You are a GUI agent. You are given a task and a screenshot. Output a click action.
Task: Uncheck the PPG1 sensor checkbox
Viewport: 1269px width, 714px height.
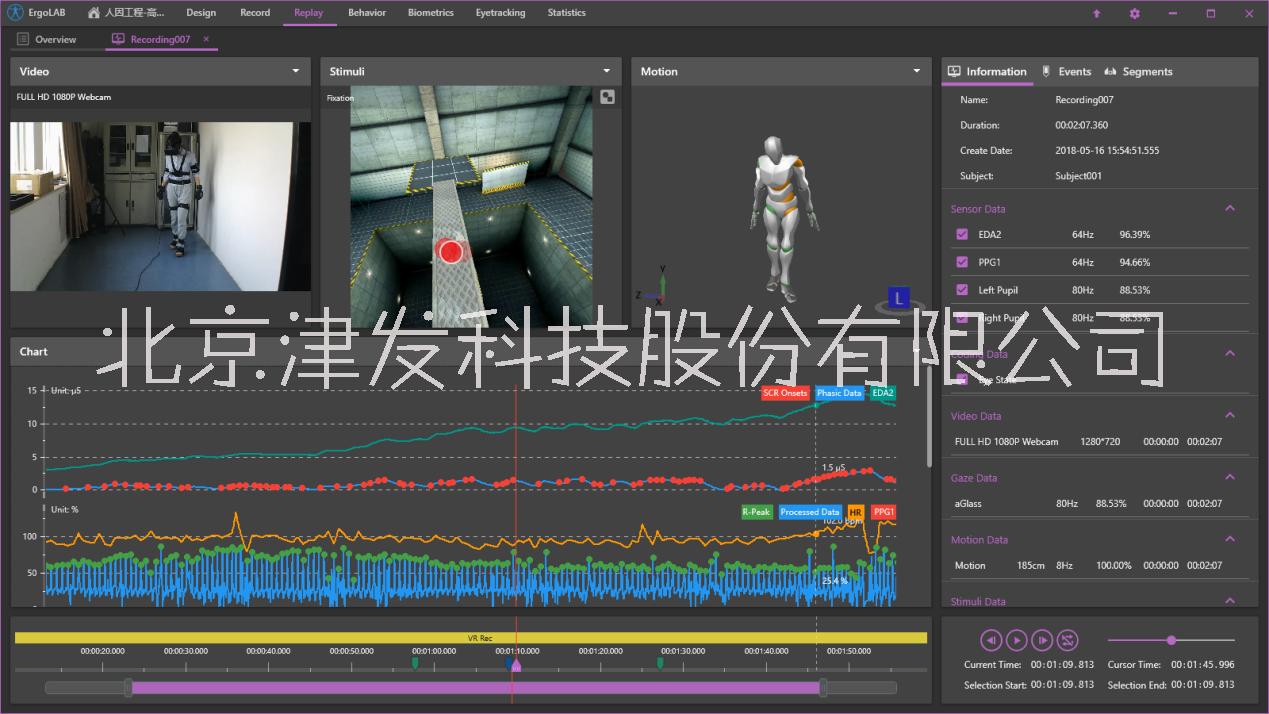[x=962, y=262]
